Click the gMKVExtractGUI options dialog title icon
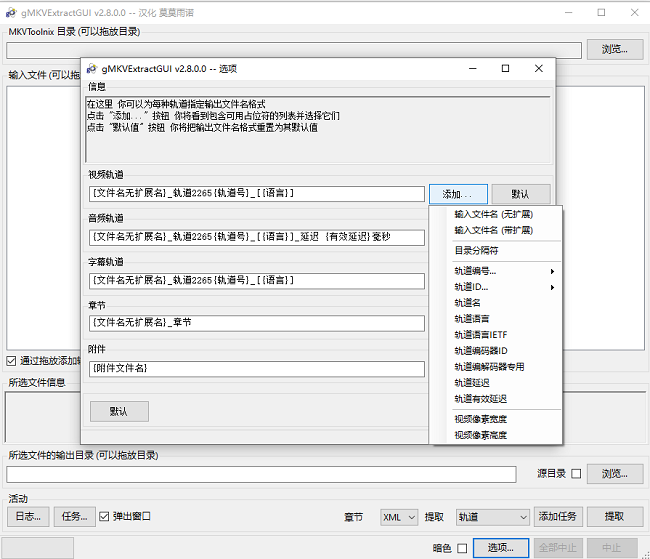The image size is (650, 559). coord(92,69)
